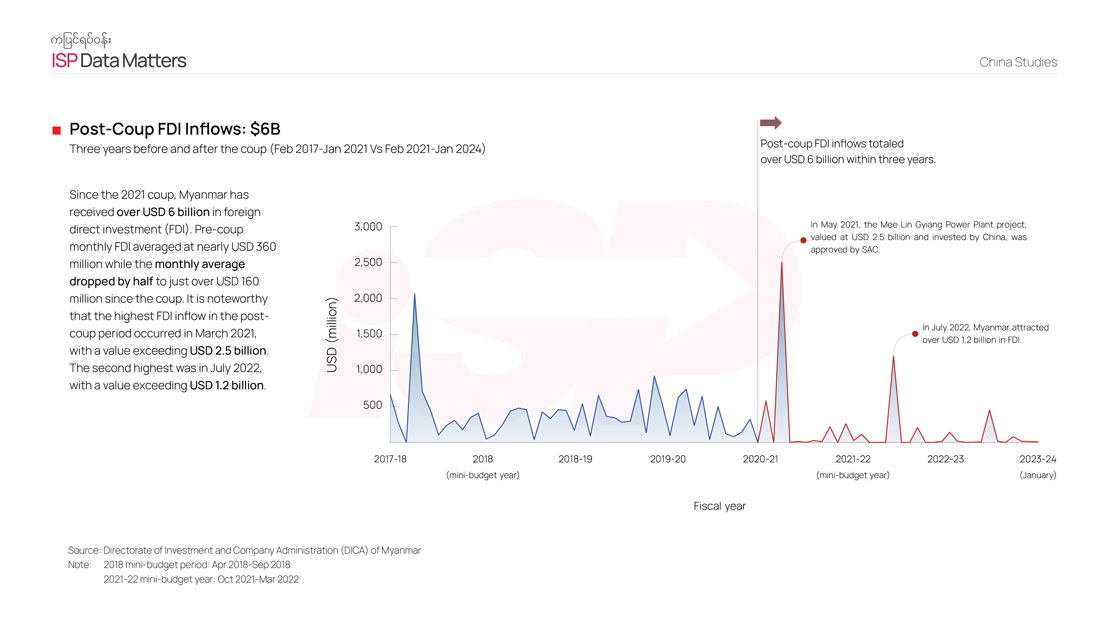Click the 2023-24 fiscal year axis label
The width and height of the screenshot is (1110, 624).
pos(1037,459)
